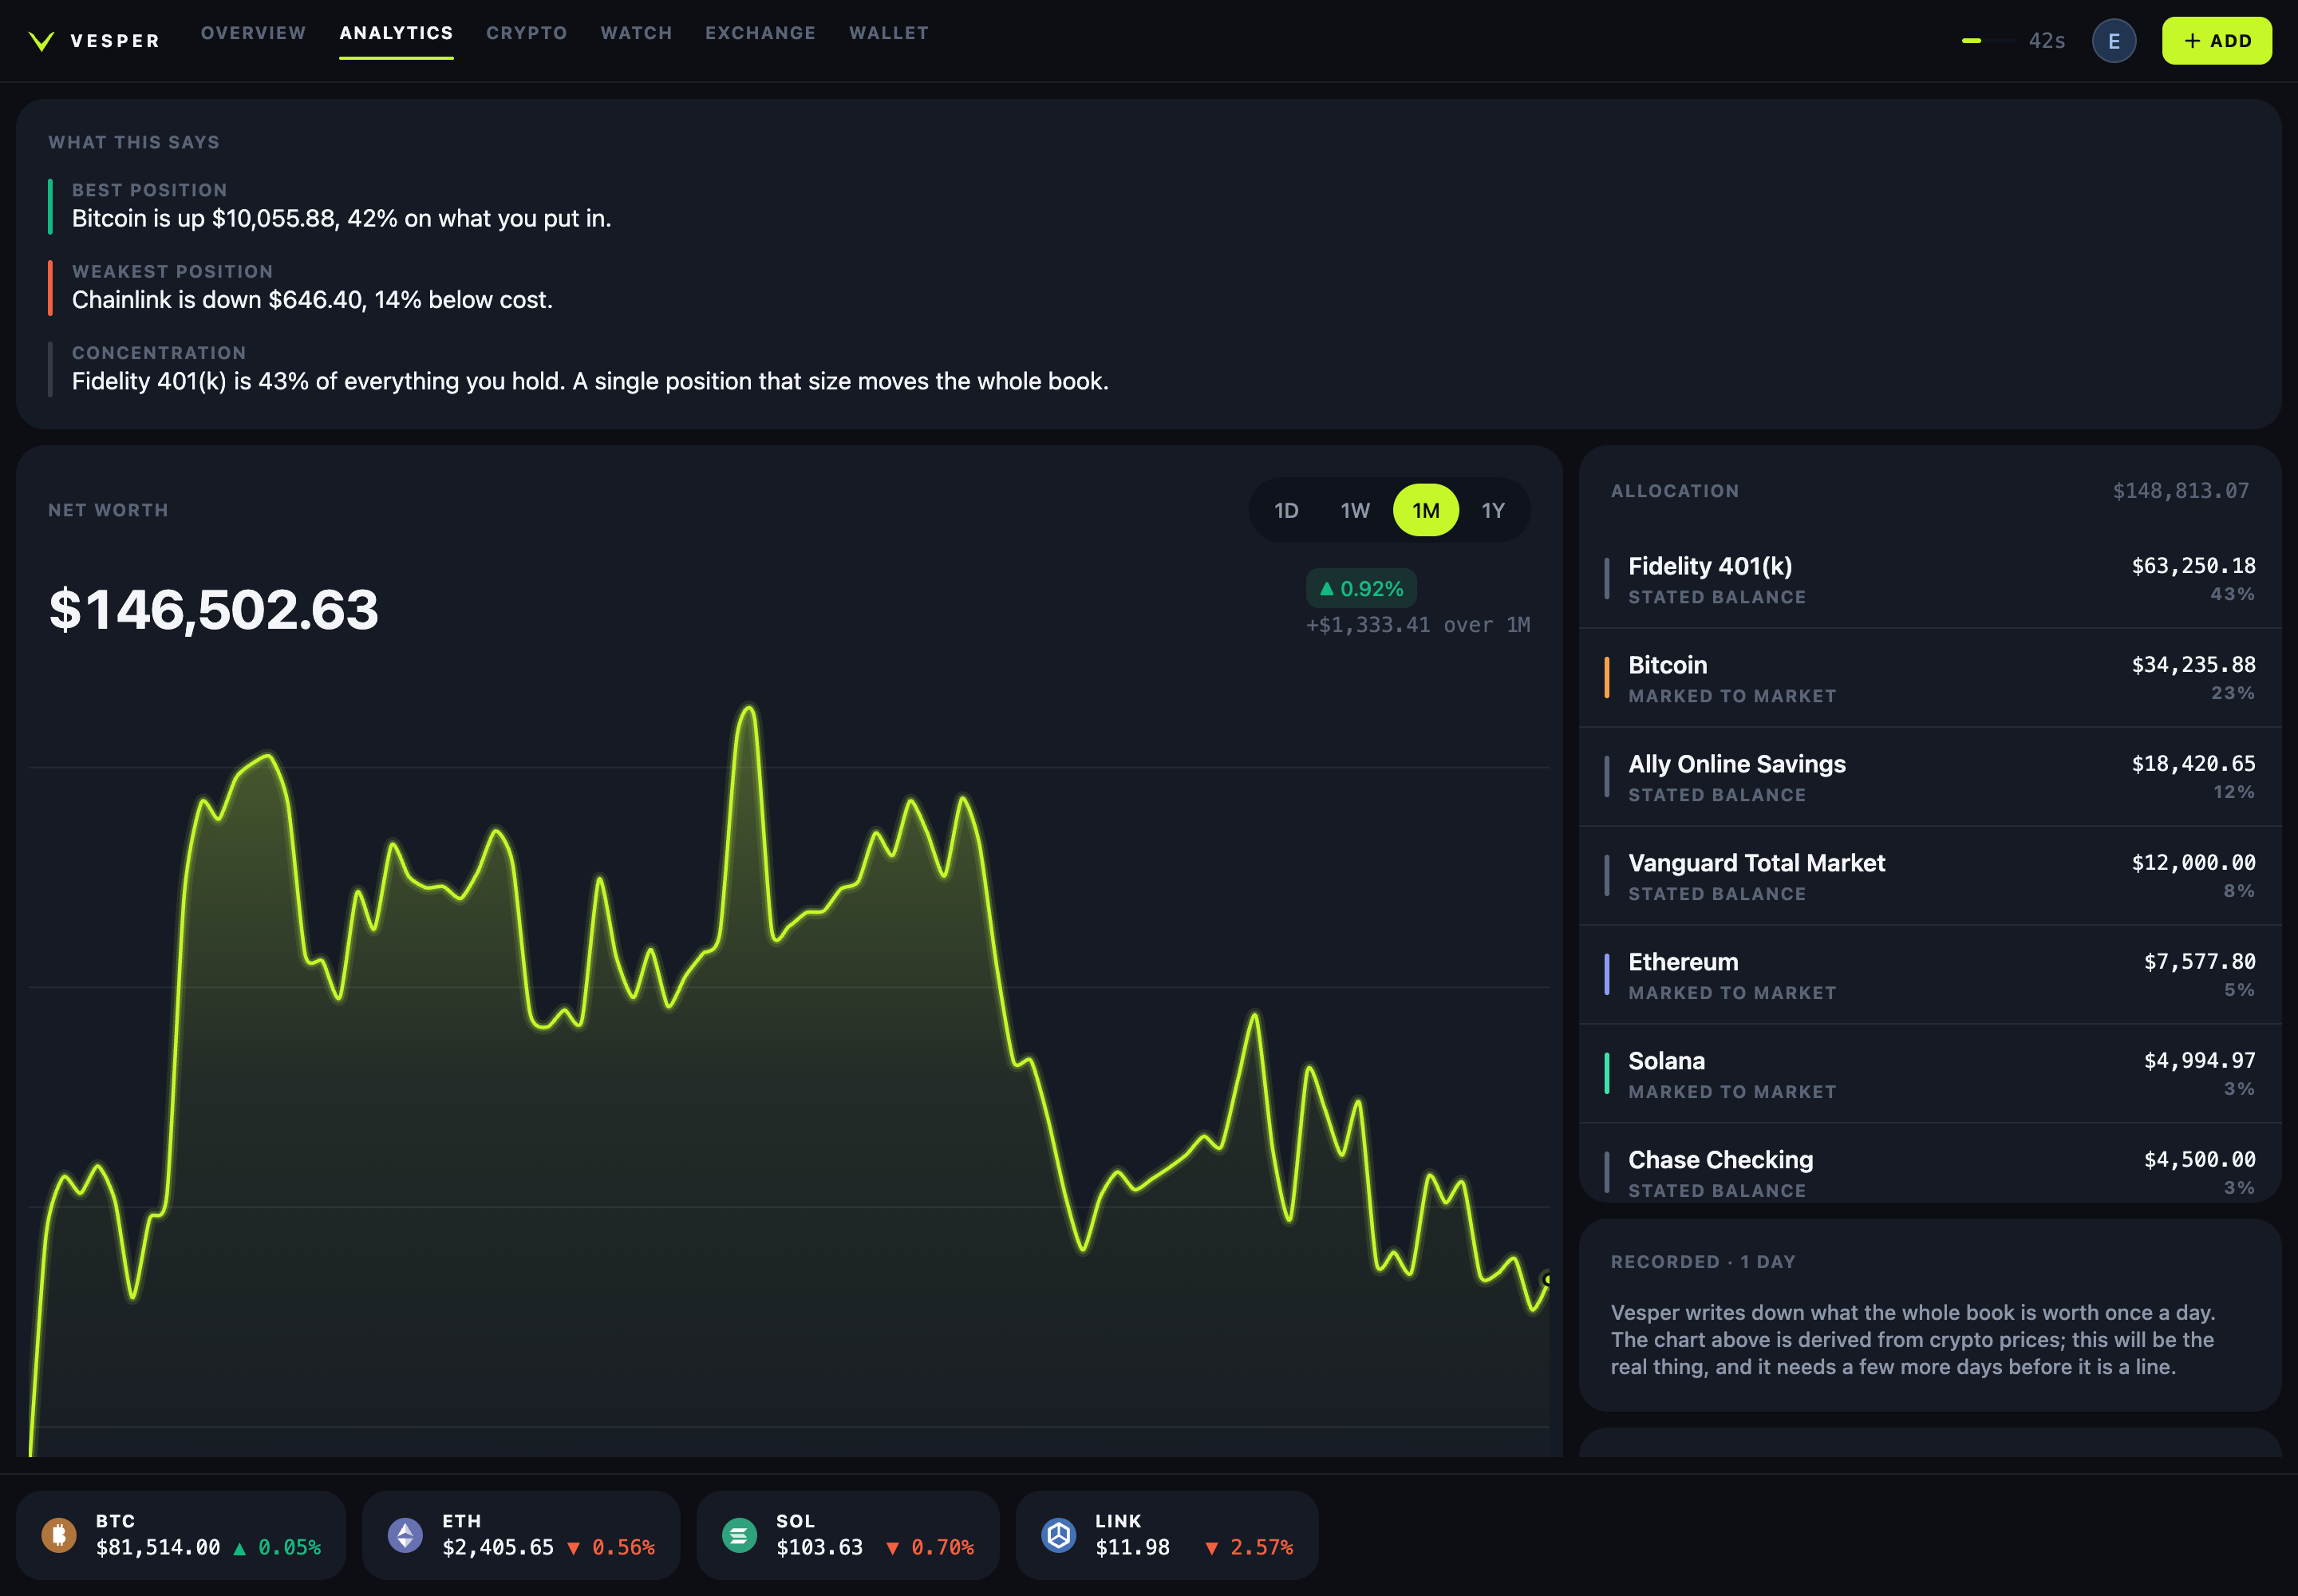2298x1596 pixels.
Task: Click the Vesper logo icon
Action: (x=41, y=41)
